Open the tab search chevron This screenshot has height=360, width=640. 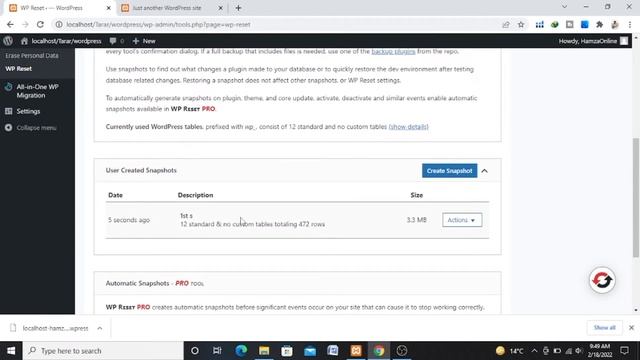564,7
